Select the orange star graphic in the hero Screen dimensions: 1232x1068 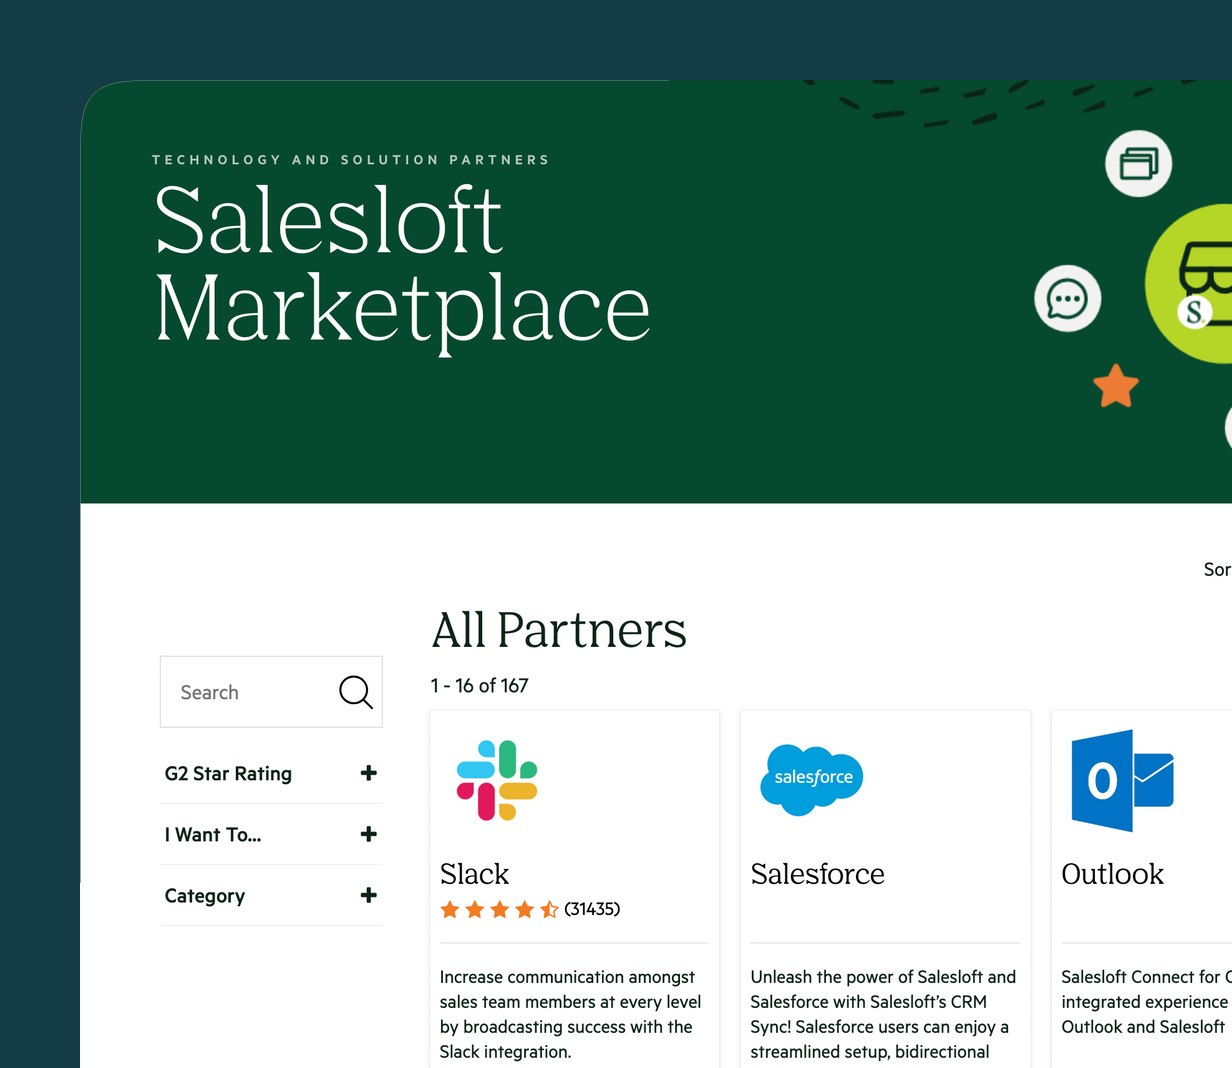click(1115, 387)
